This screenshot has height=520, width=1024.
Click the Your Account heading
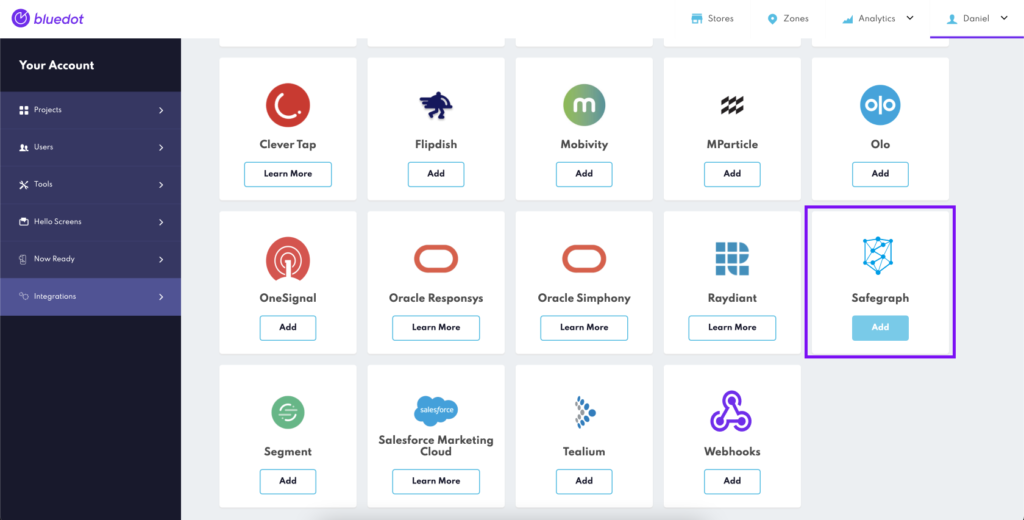57,65
